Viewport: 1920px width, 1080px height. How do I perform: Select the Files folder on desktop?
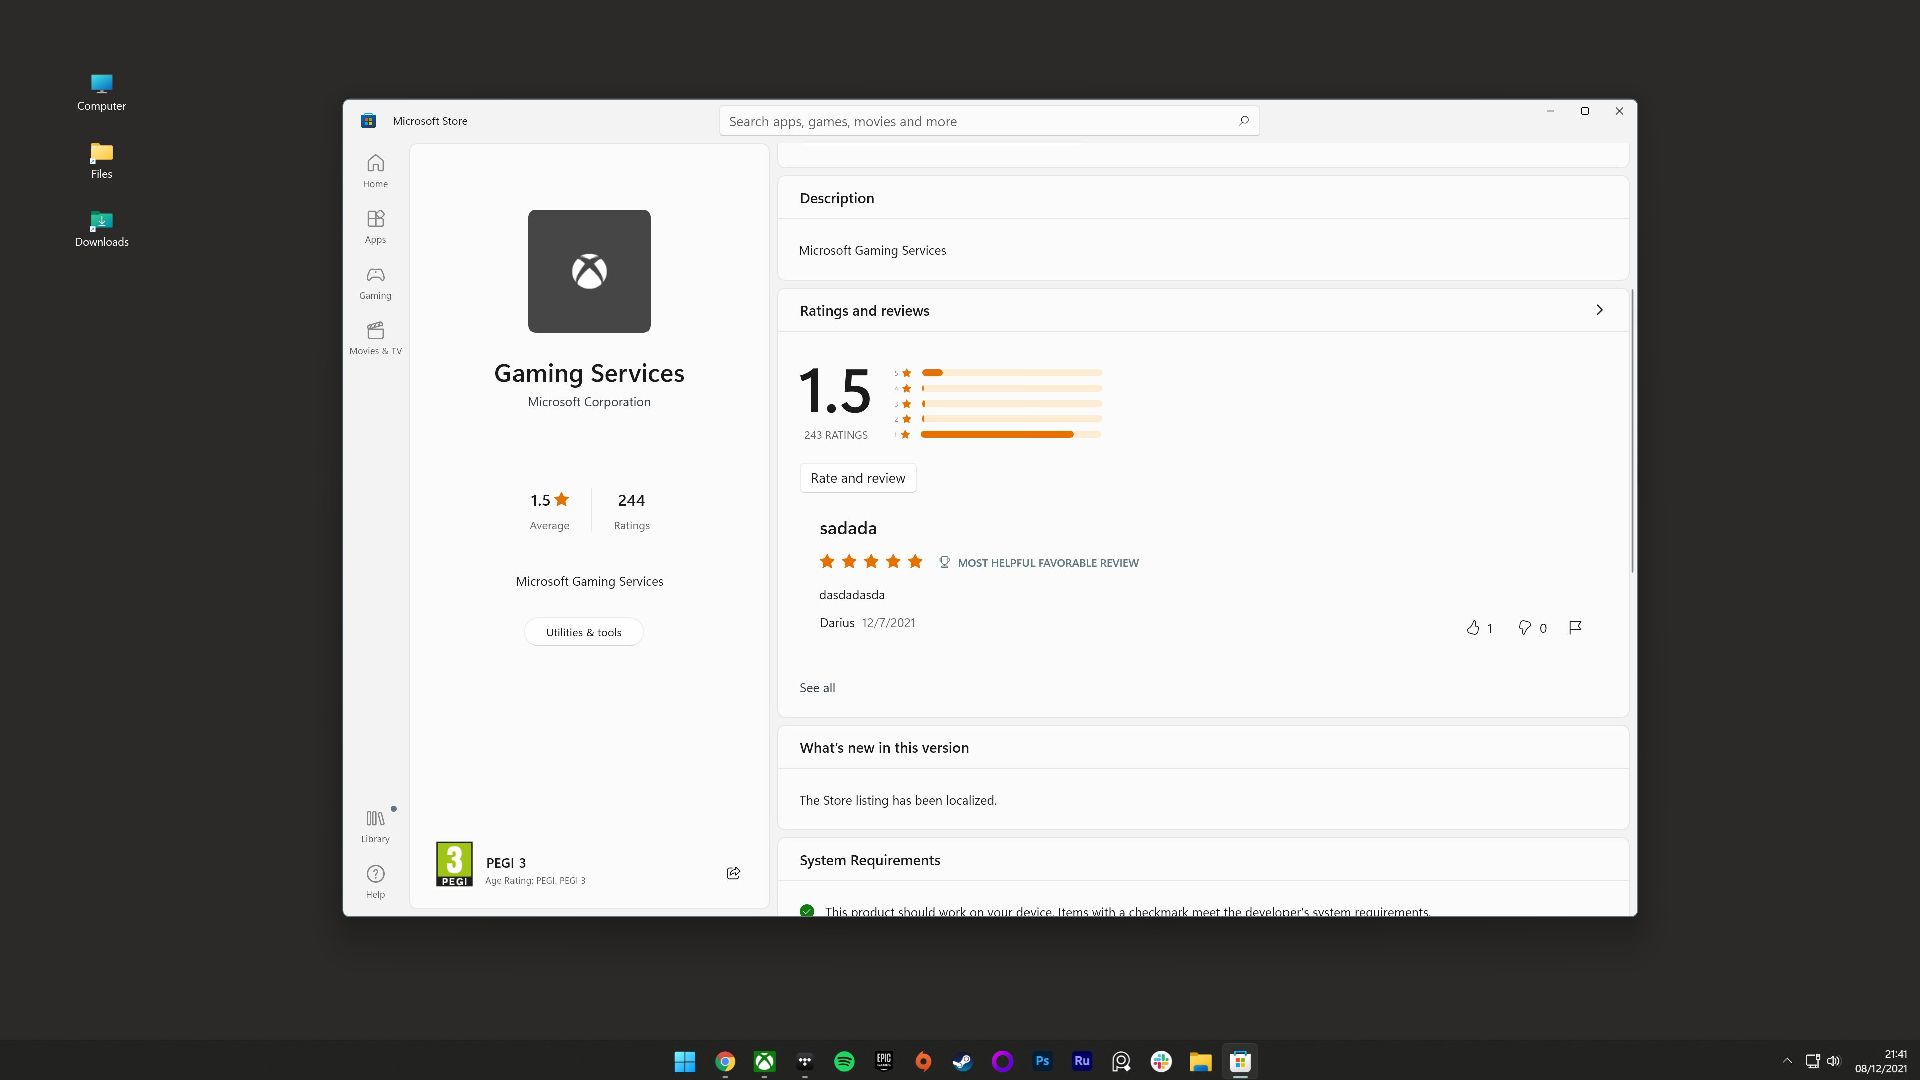[101, 160]
